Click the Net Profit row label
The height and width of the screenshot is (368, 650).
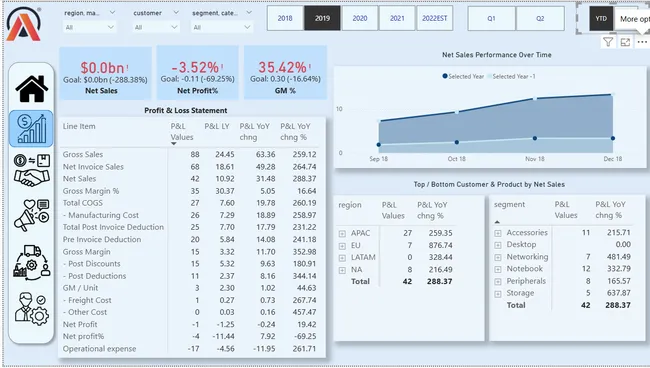(x=80, y=324)
